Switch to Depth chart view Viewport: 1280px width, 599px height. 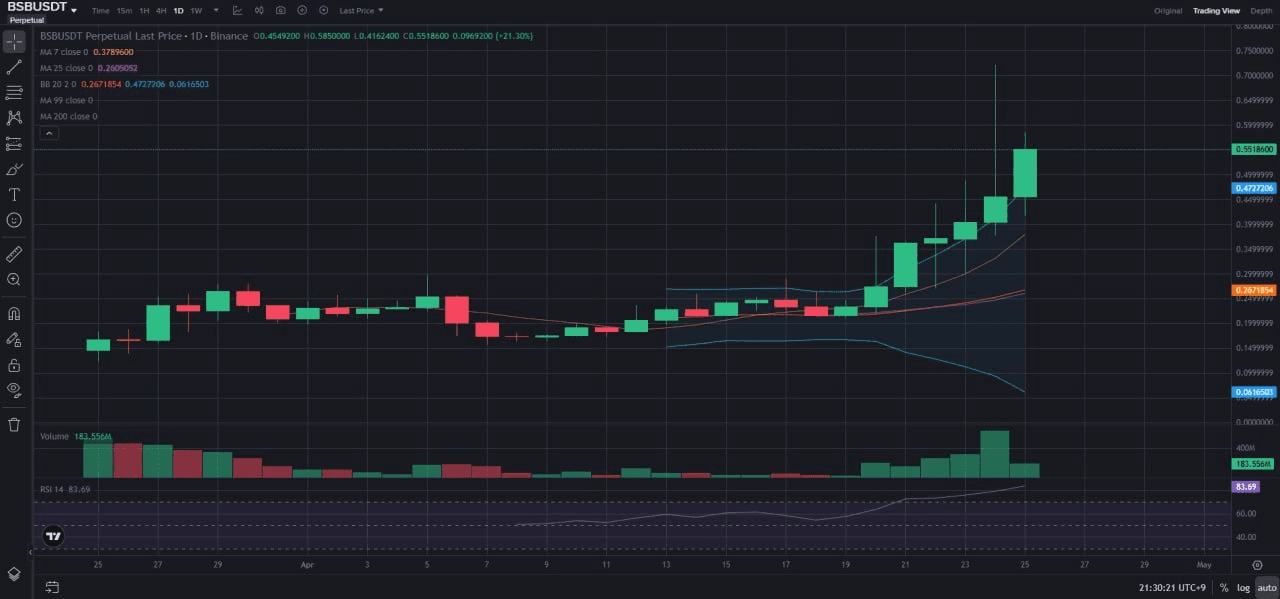coord(1261,10)
